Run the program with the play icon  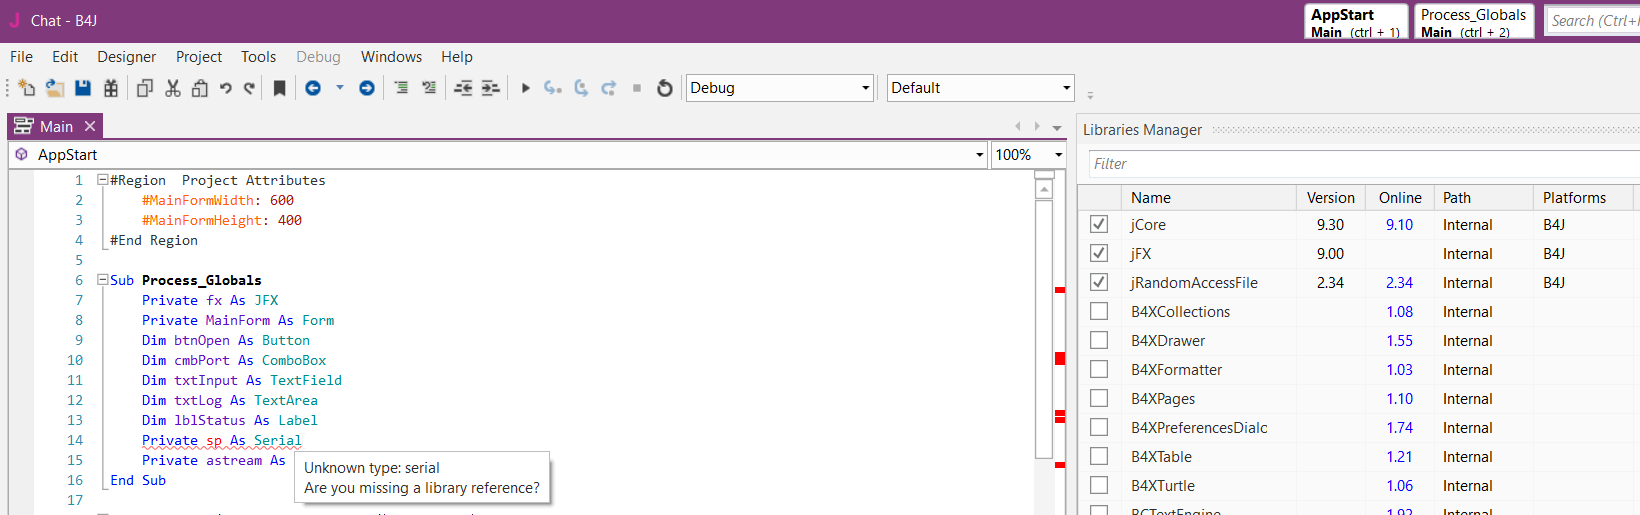[526, 88]
